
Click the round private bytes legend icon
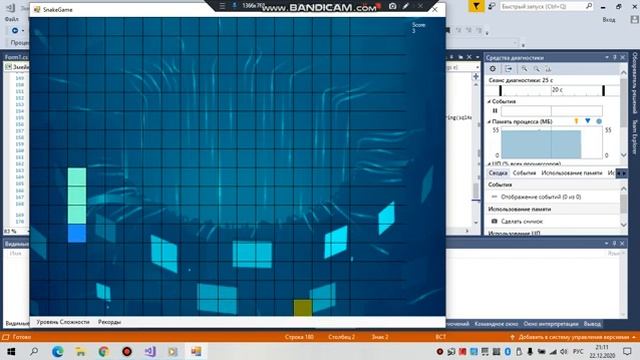[x=599, y=121]
